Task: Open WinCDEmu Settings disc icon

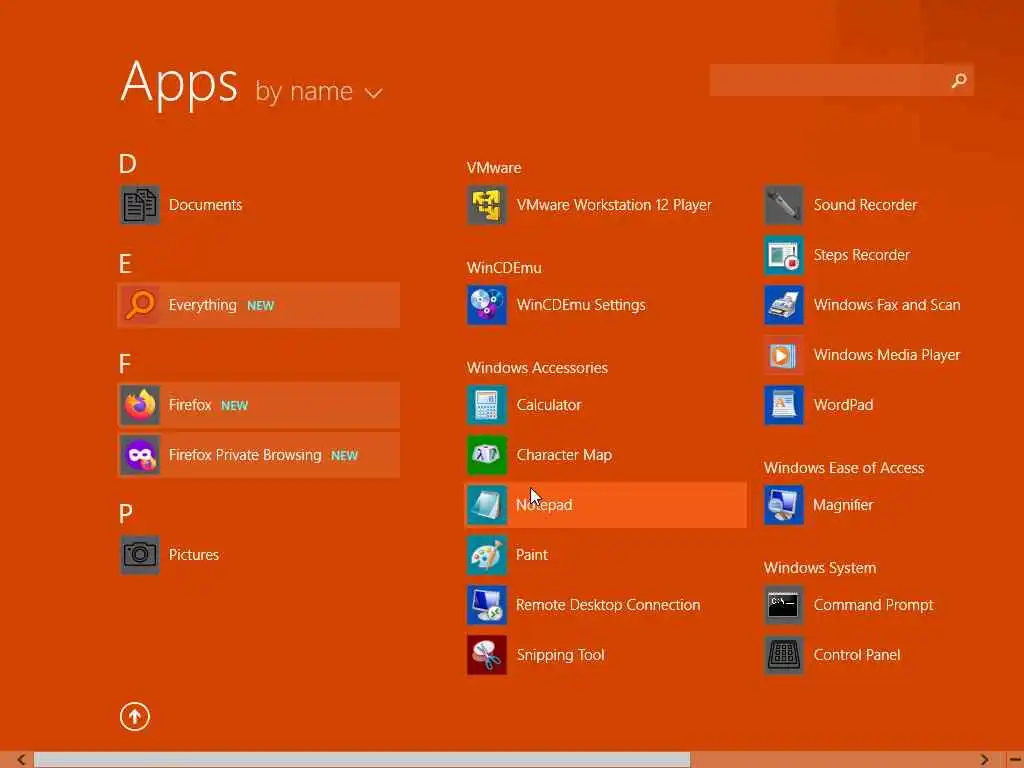Action: (x=487, y=305)
